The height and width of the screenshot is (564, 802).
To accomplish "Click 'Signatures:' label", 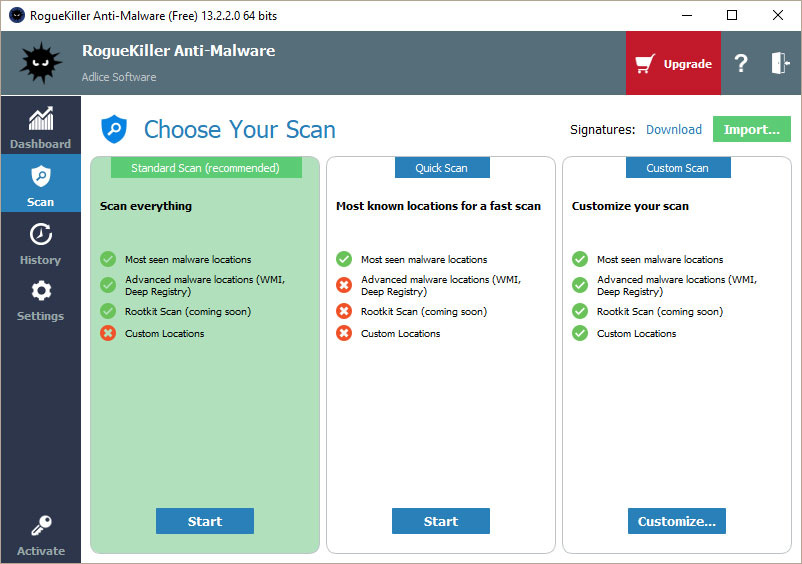I will click(603, 130).
